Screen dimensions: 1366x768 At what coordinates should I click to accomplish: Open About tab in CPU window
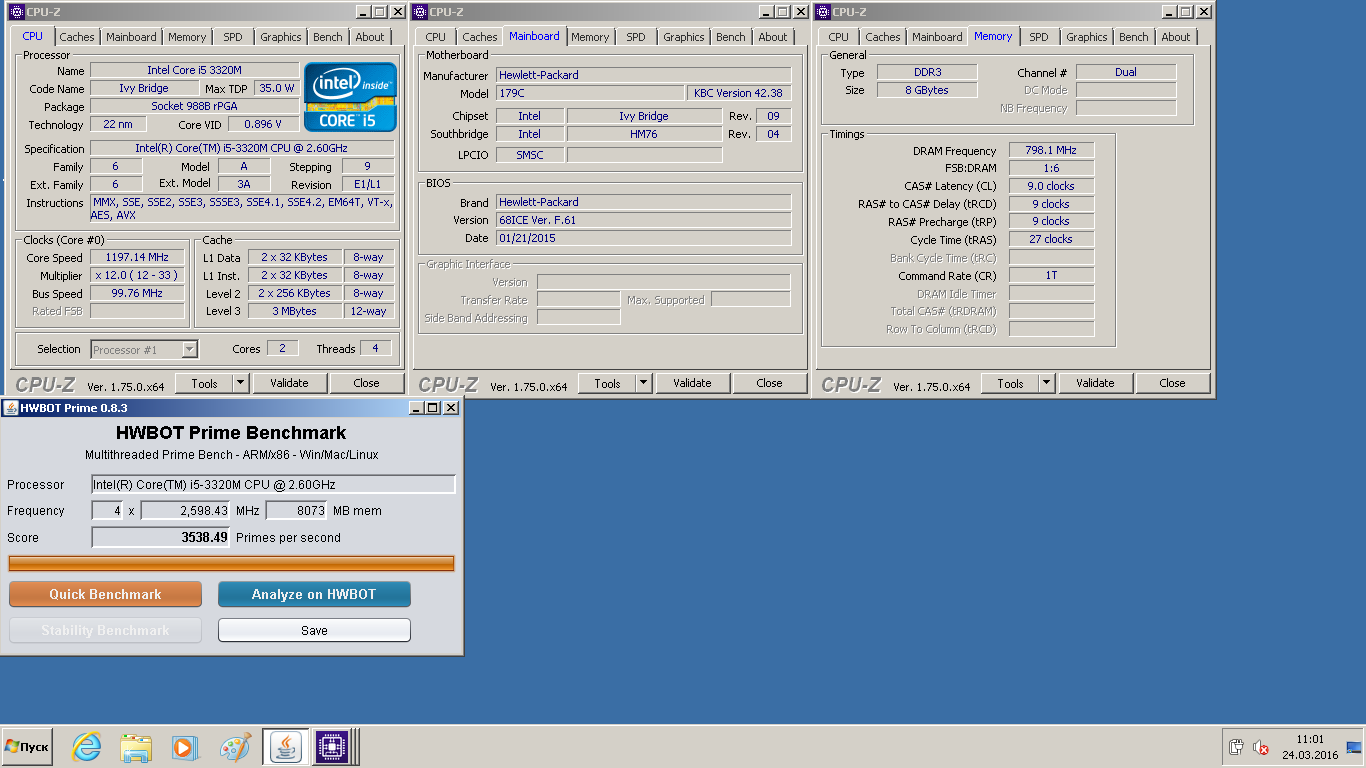(x=370, y=37)
